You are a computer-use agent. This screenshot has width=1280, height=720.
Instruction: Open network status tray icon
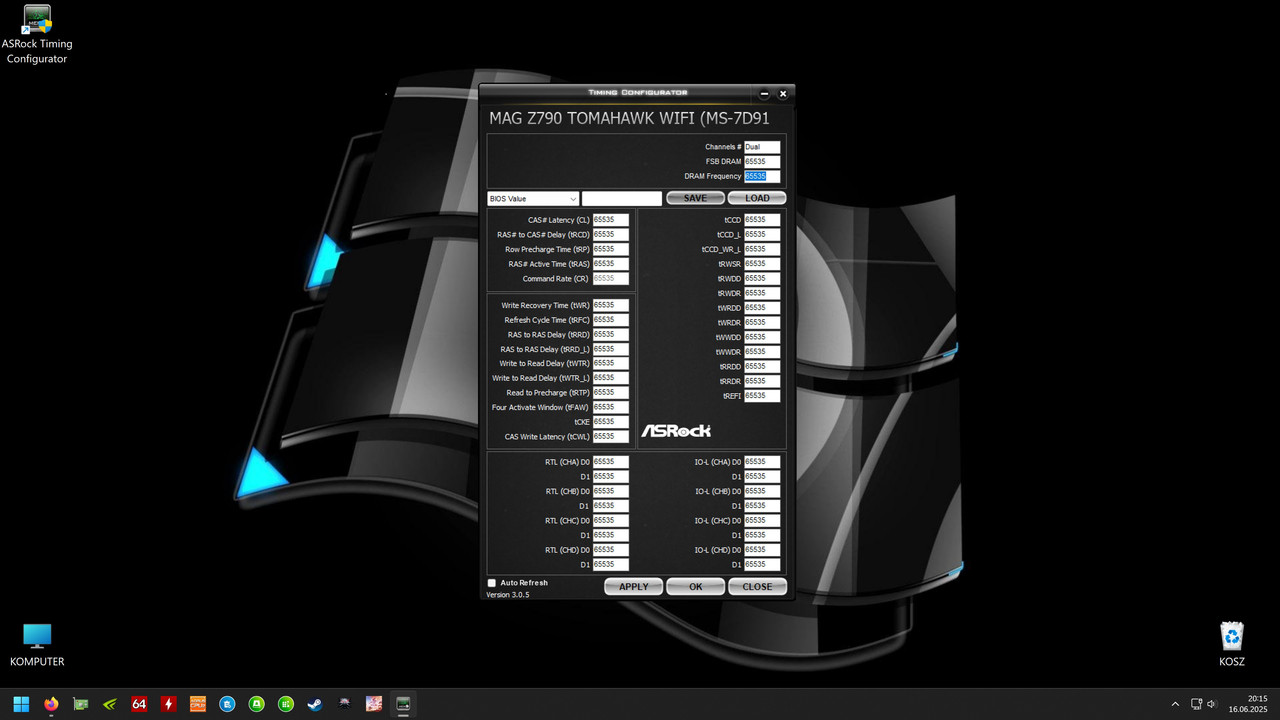(1196, 704)
